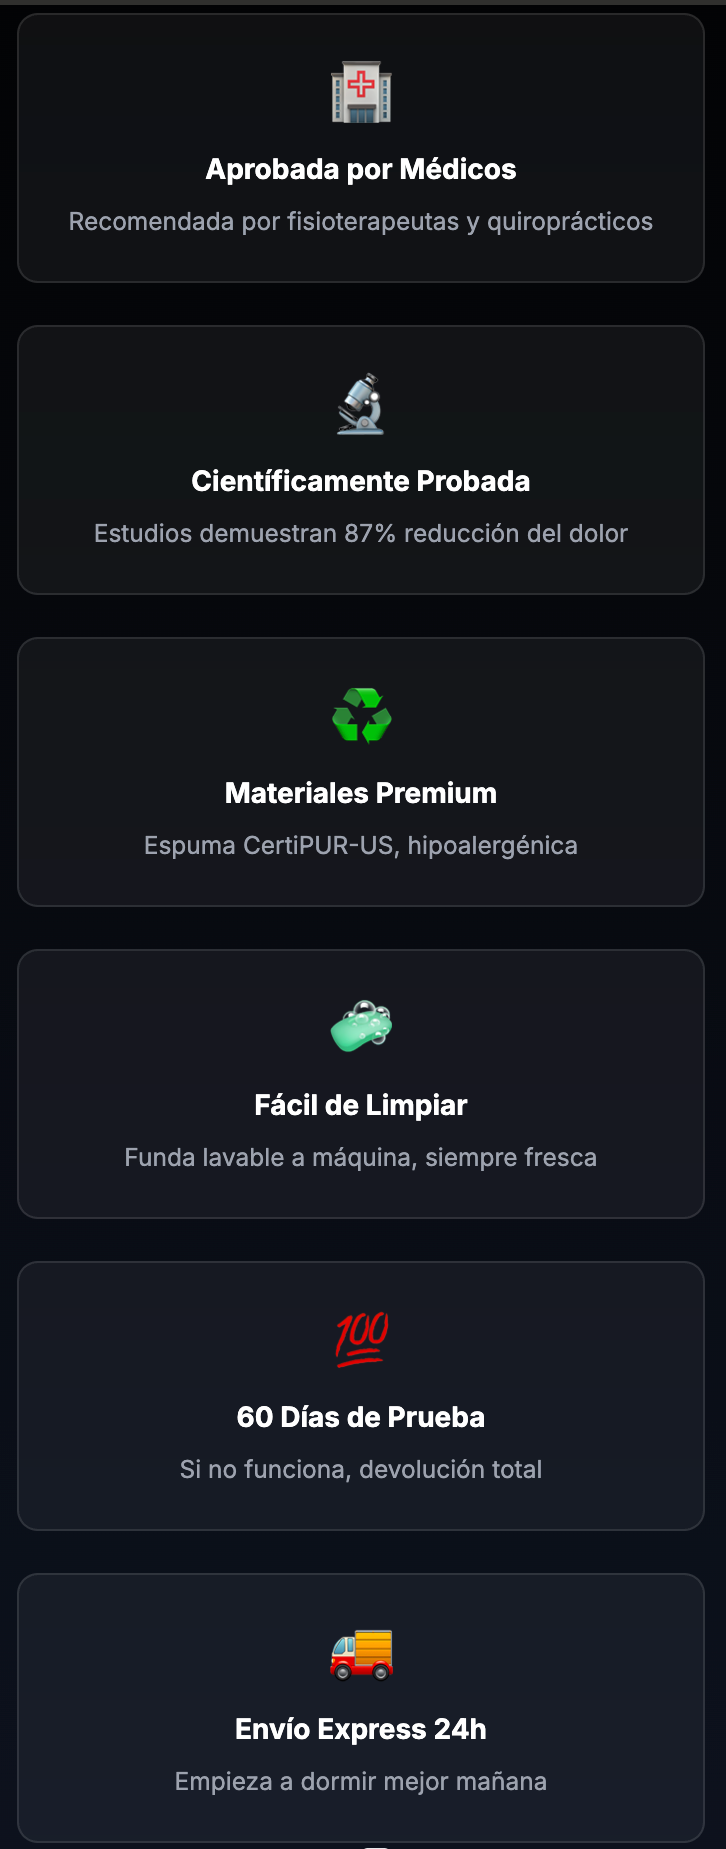
Task: Click the red 100 points icon
Action: (x=361, y=1340)
